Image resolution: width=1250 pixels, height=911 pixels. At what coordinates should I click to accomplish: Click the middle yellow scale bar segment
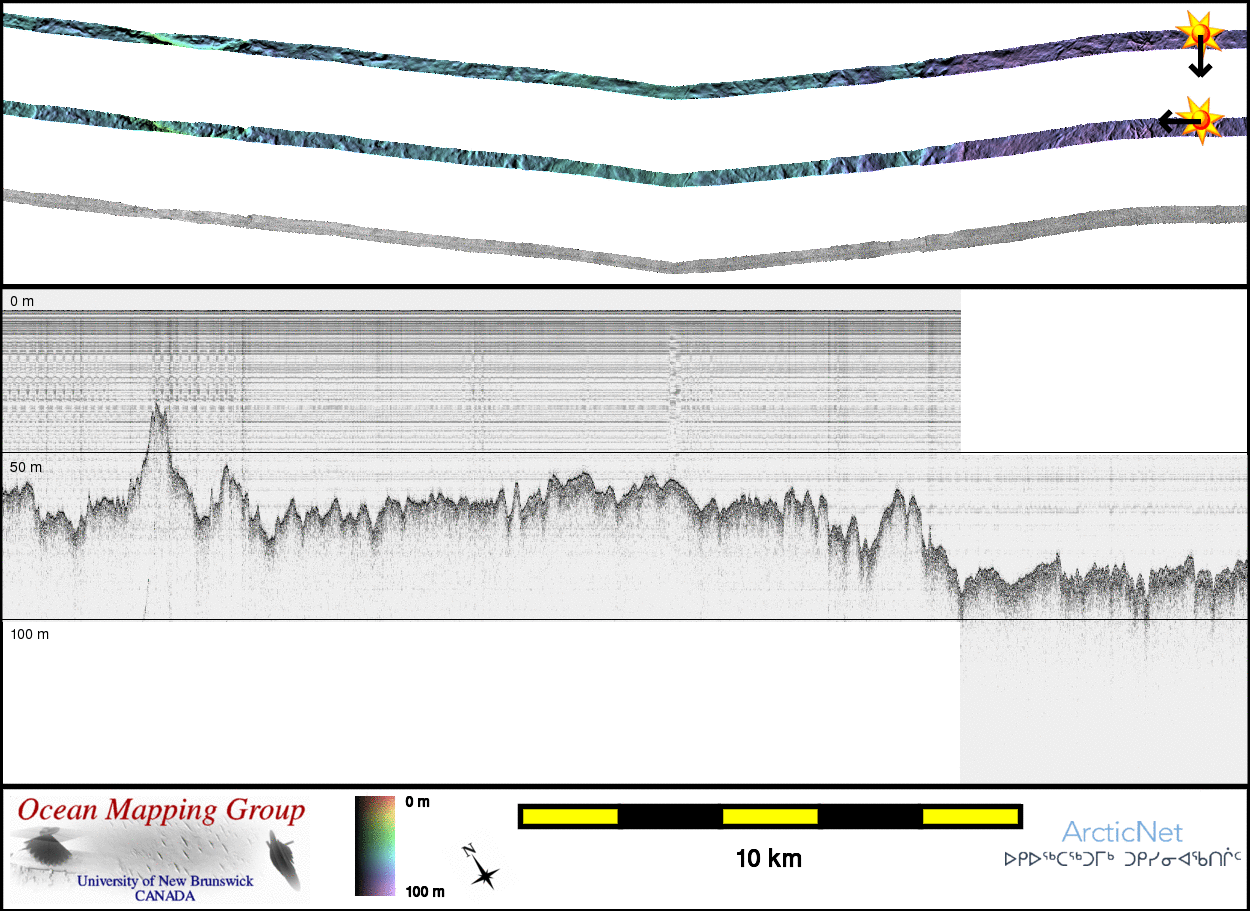click(x=770, y=817)
